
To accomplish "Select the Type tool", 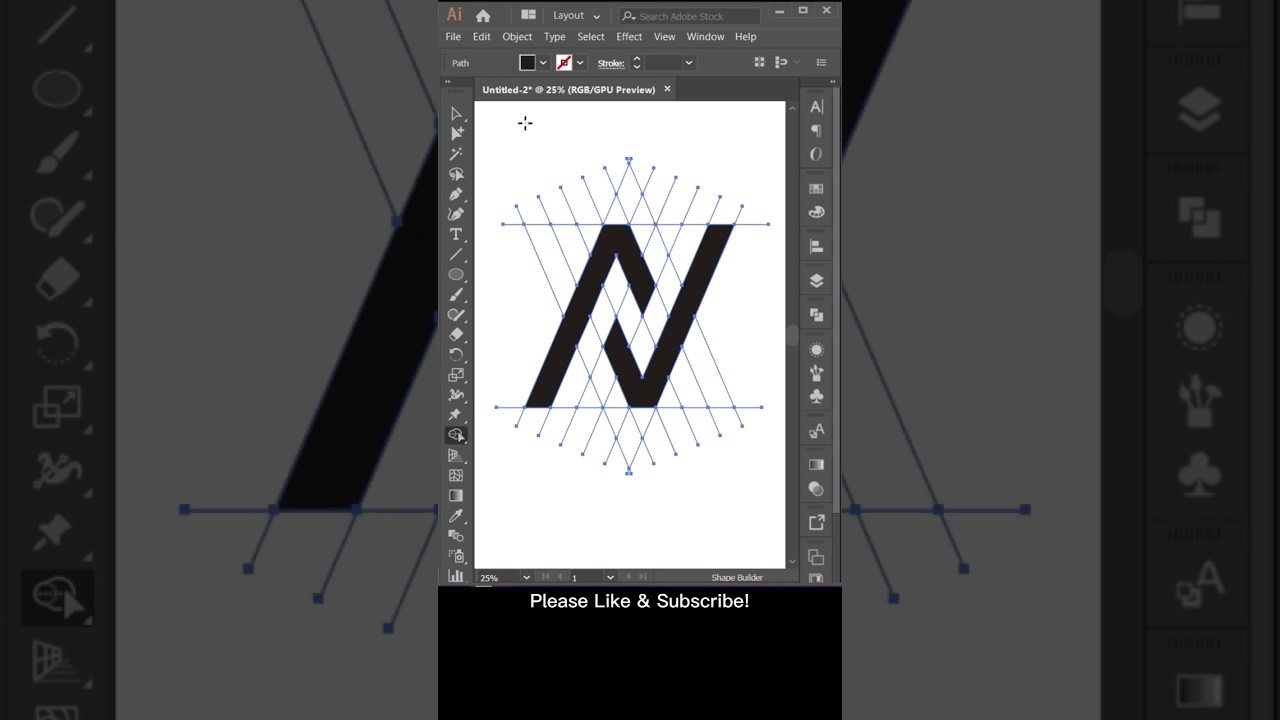I will tap(456, 234).
